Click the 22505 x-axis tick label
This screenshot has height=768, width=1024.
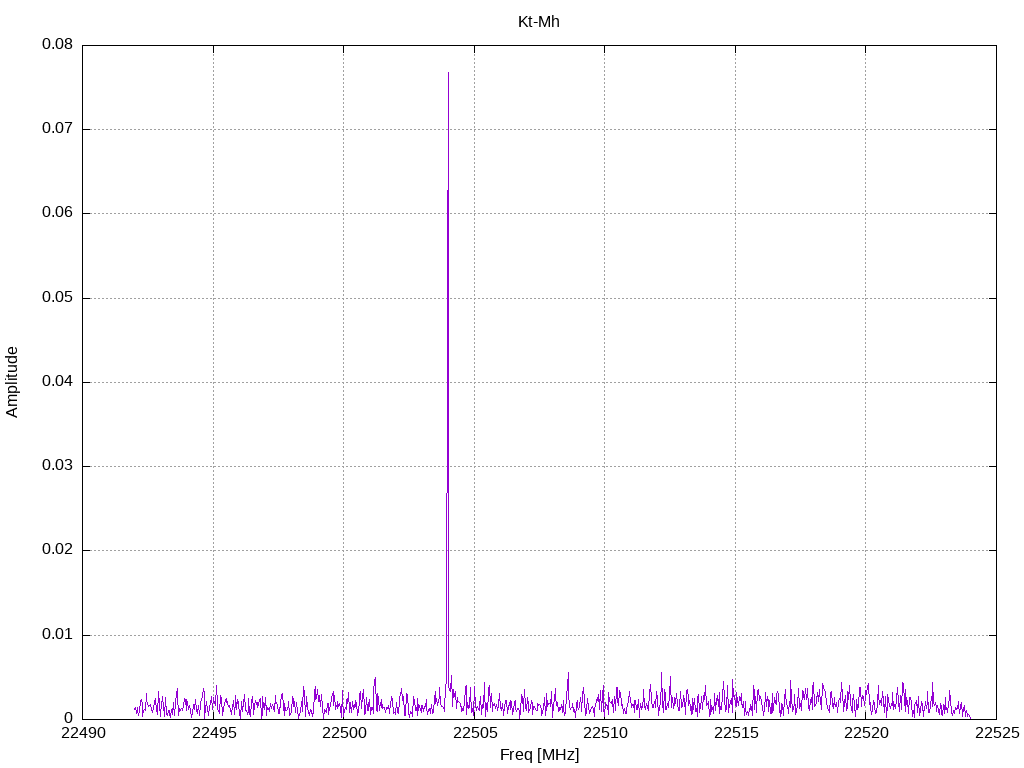tap(474, 735)
